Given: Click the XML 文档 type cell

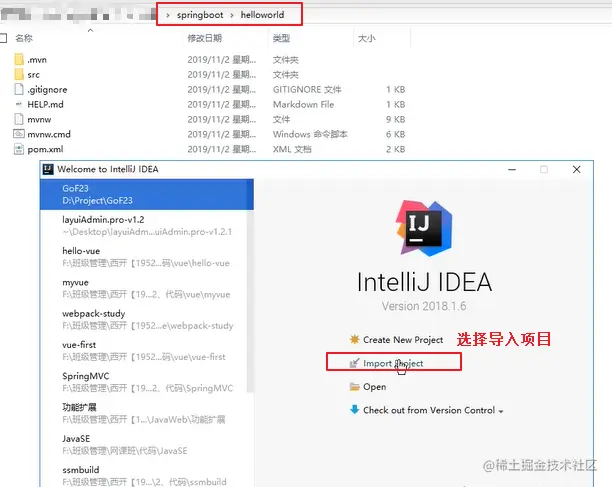Looking at the screenshot, I should 292,149.
